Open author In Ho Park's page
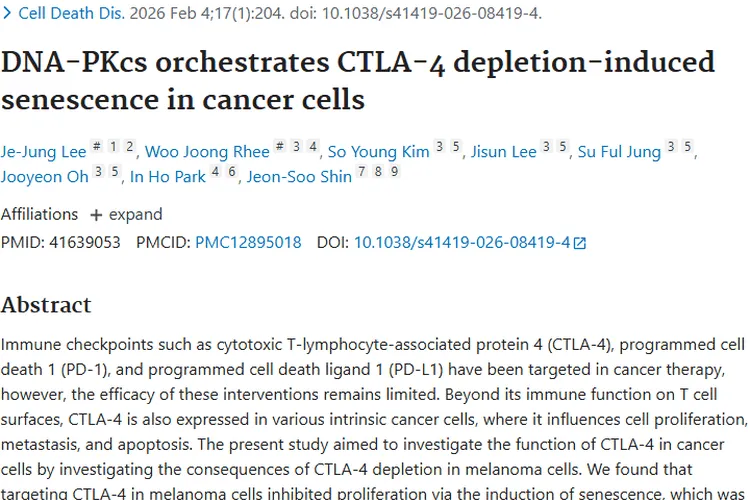750x500 pixels. 168,177
